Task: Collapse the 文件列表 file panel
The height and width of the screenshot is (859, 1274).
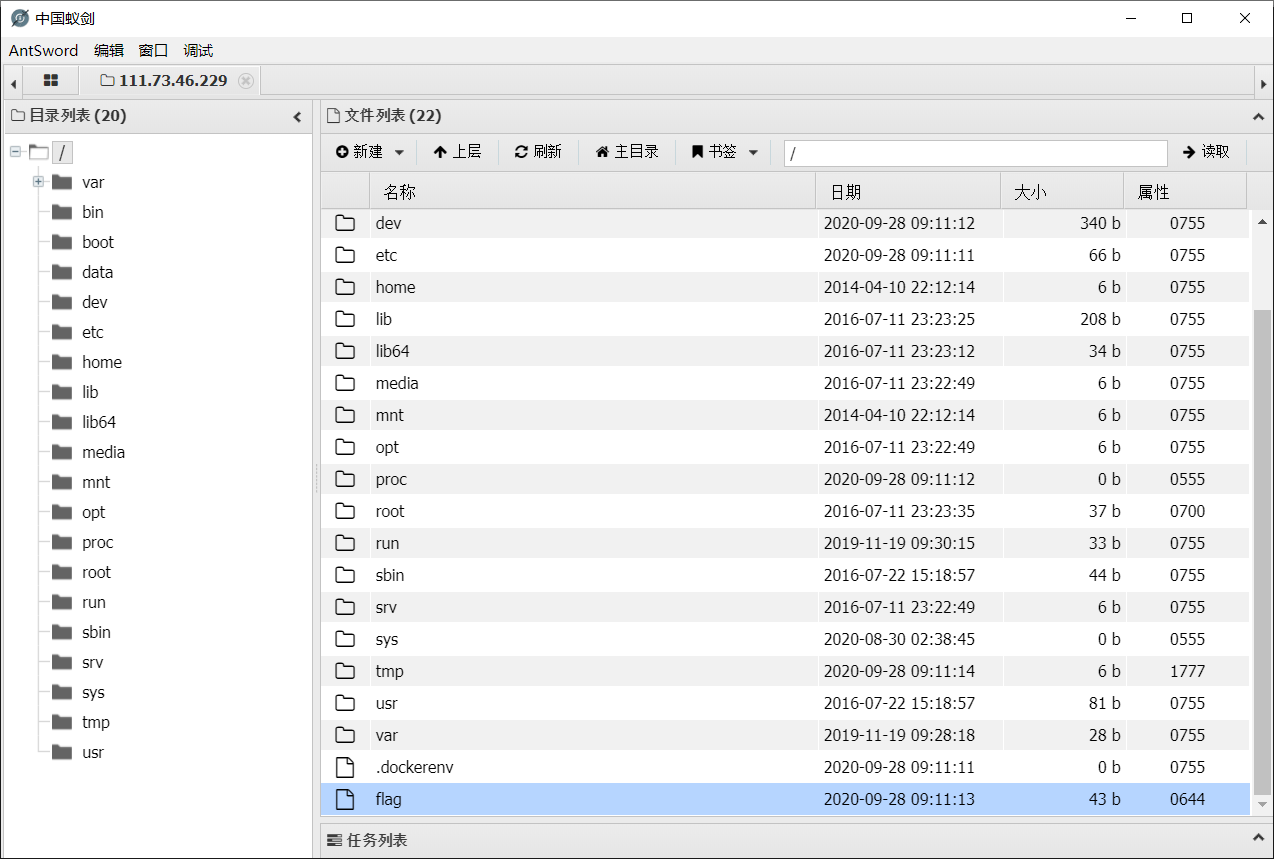Action: [1258, 117]
